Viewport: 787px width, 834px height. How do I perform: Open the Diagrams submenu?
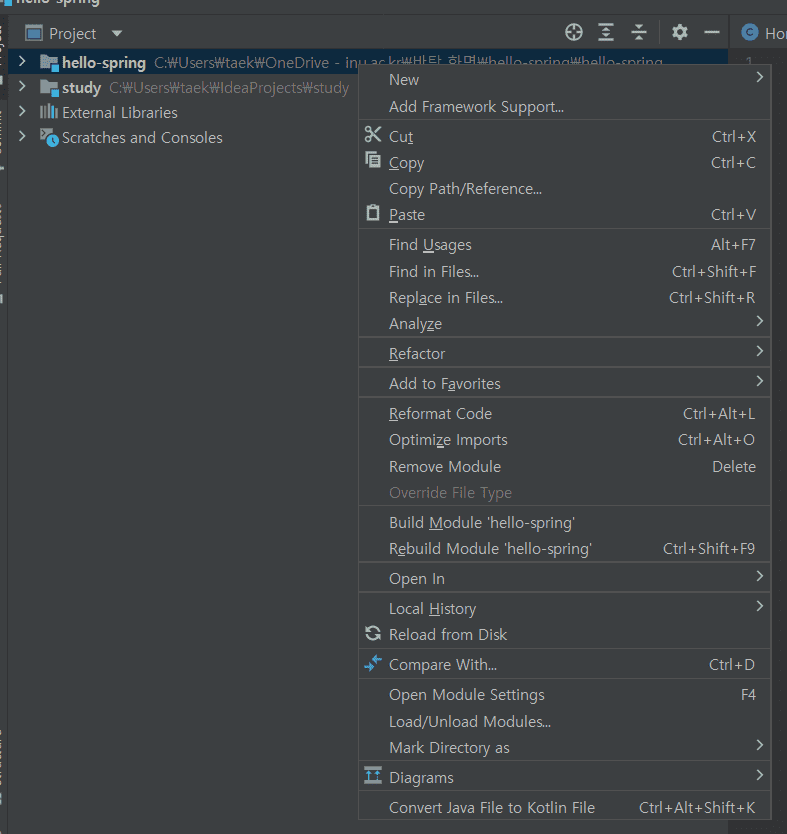565,777
